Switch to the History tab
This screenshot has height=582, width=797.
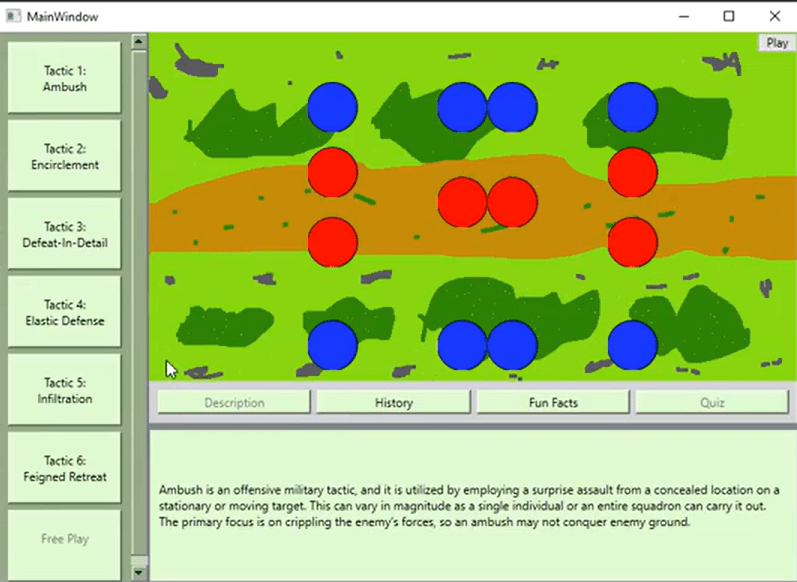[394, 403]
